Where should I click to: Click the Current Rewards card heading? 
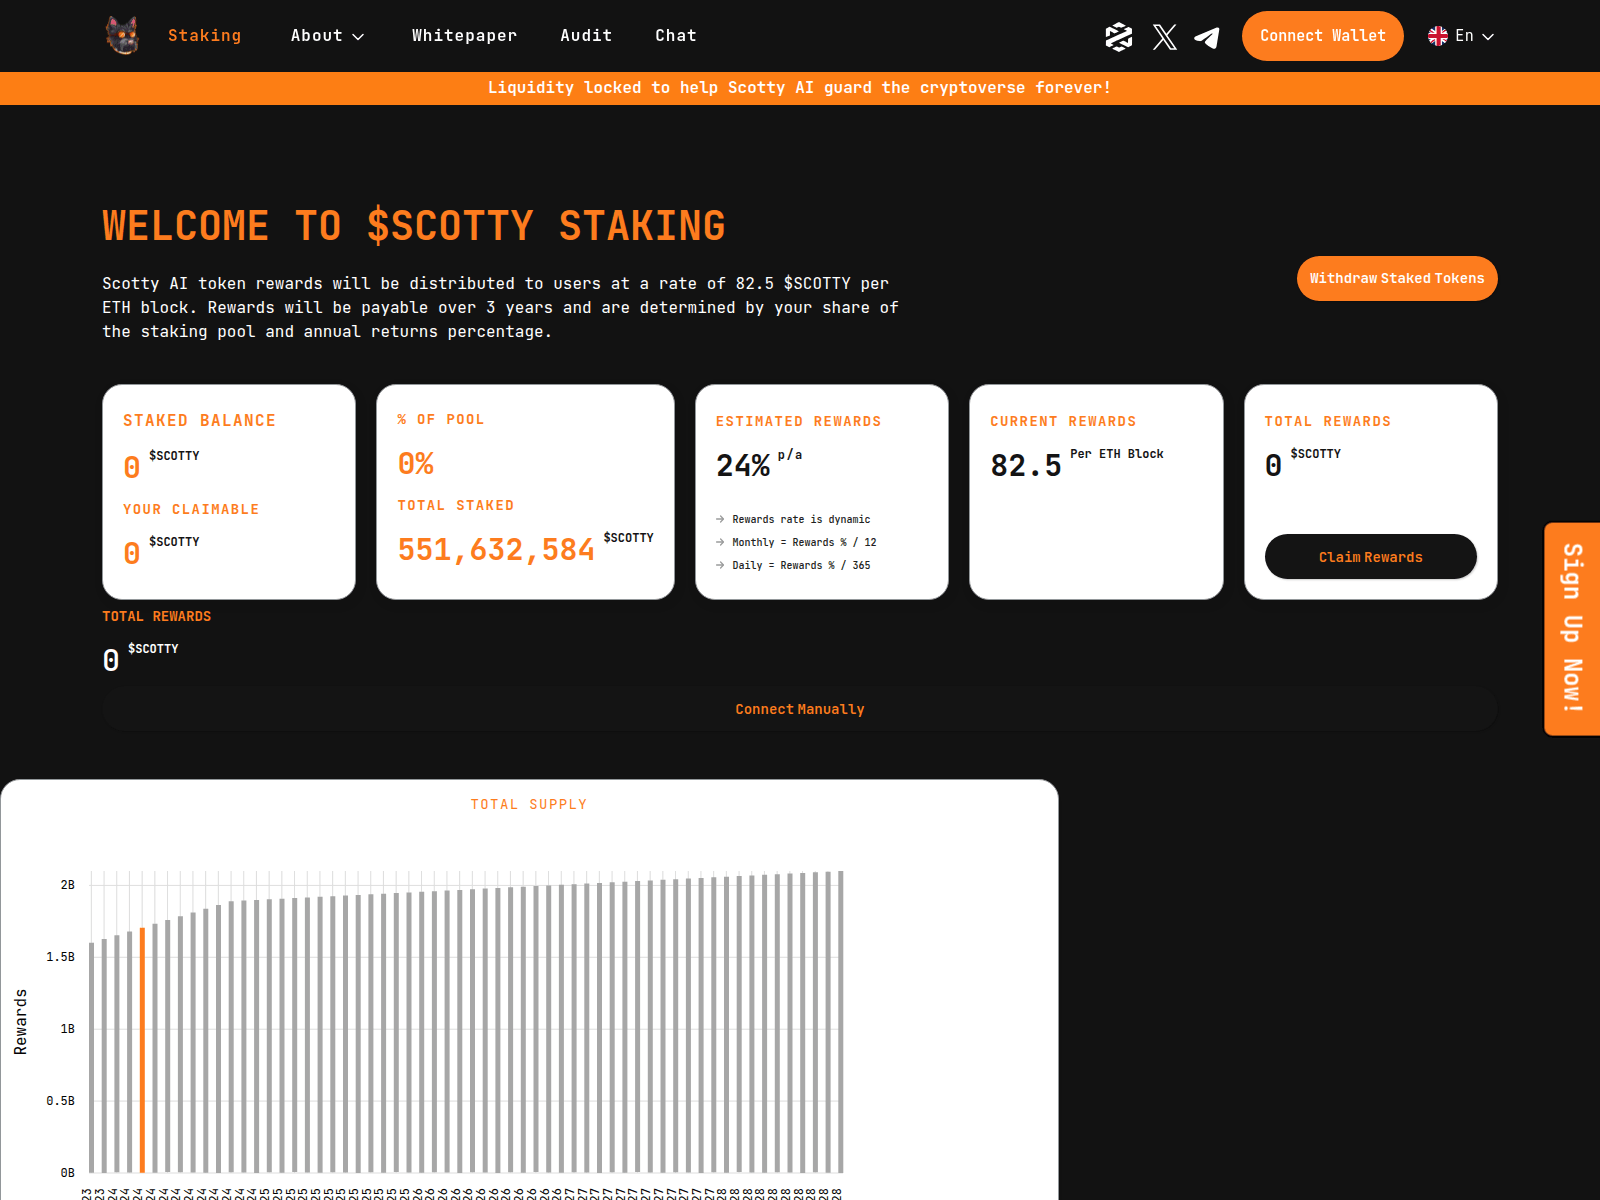pos(1063,422)
